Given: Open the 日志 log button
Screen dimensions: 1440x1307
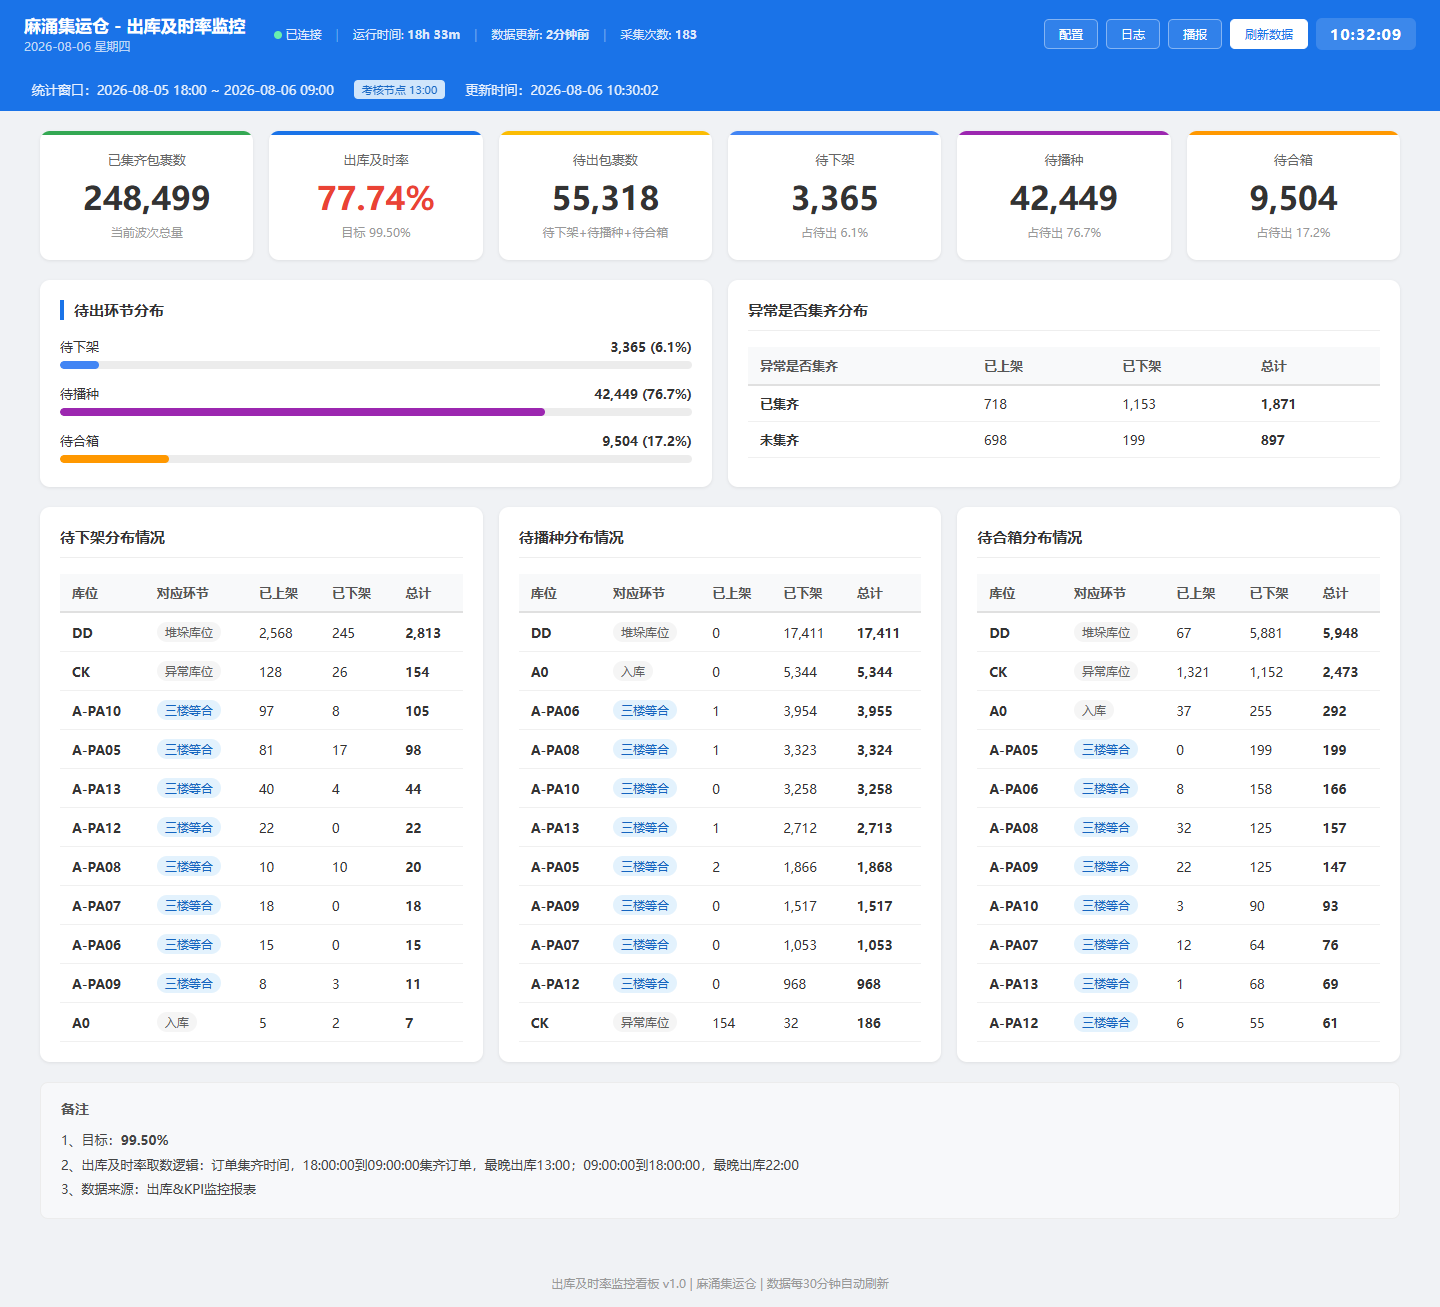Looking at the screenshot, I should [x=1133, y=34].
